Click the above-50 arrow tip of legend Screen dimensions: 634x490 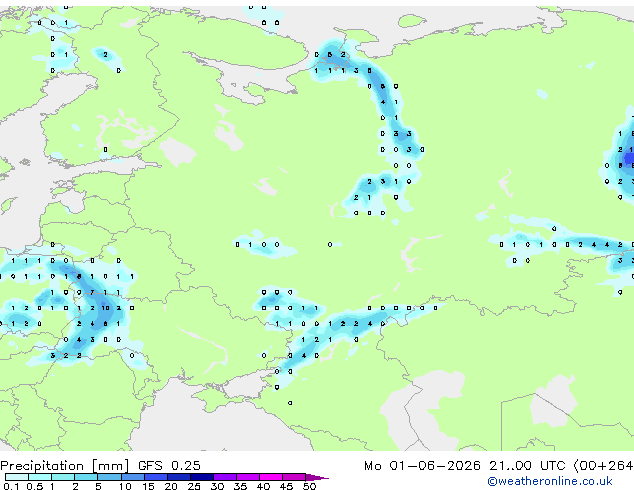pos(317,477)
